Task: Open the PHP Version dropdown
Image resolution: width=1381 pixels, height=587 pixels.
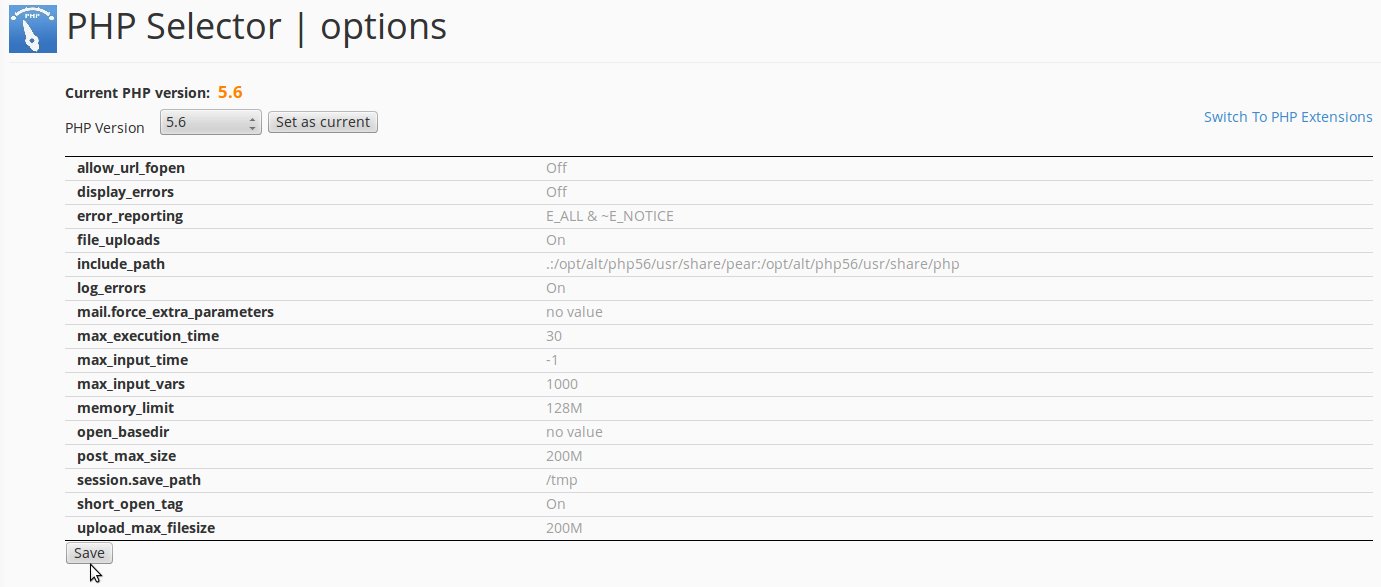Action: (211, 122)
